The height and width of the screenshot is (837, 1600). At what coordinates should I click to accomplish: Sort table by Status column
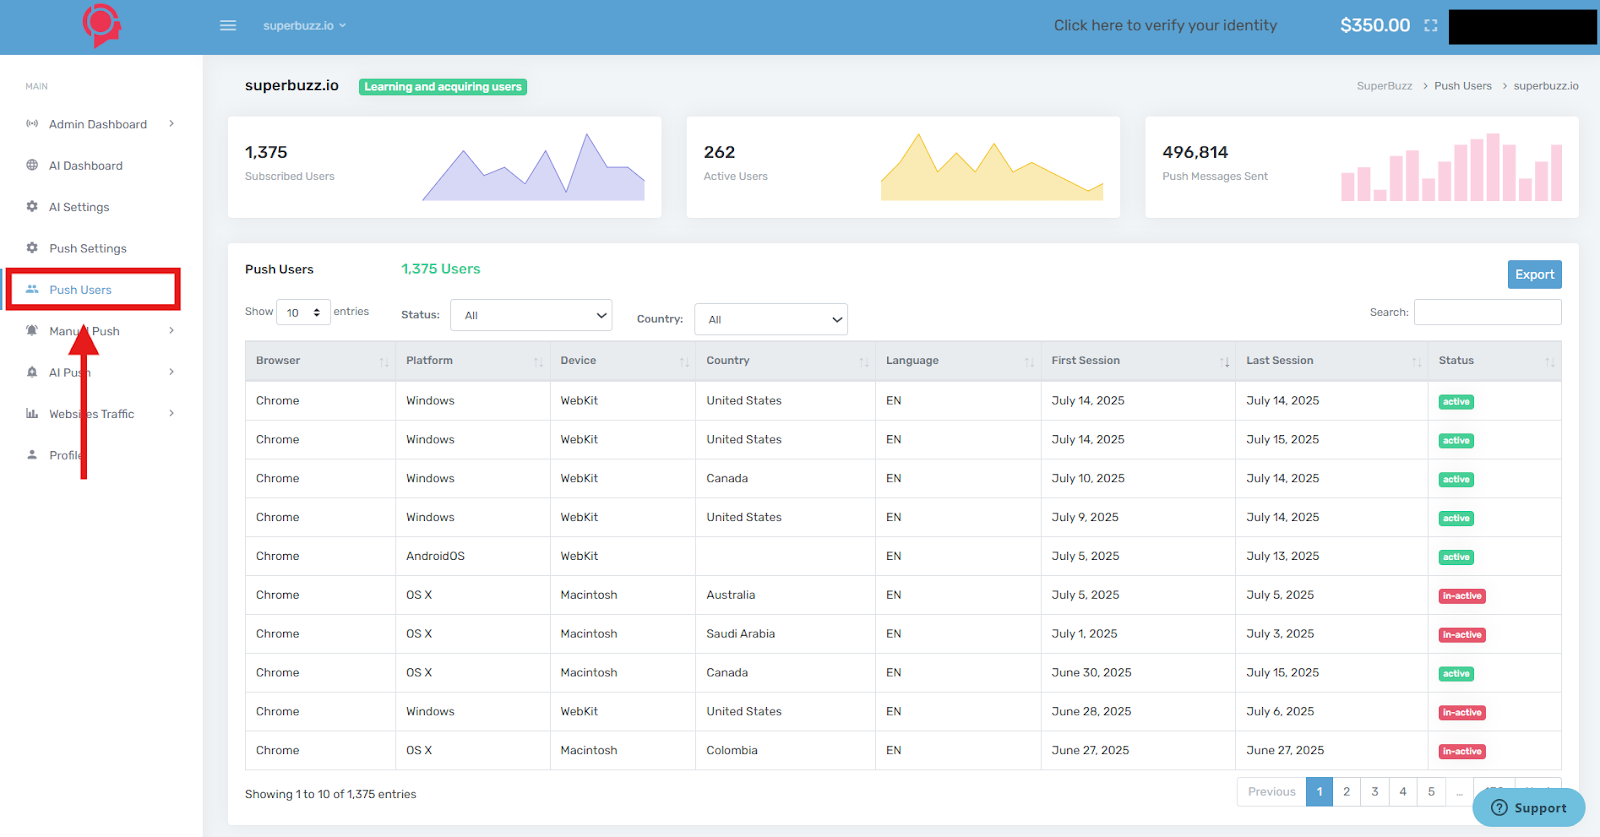pos(1494,361)
